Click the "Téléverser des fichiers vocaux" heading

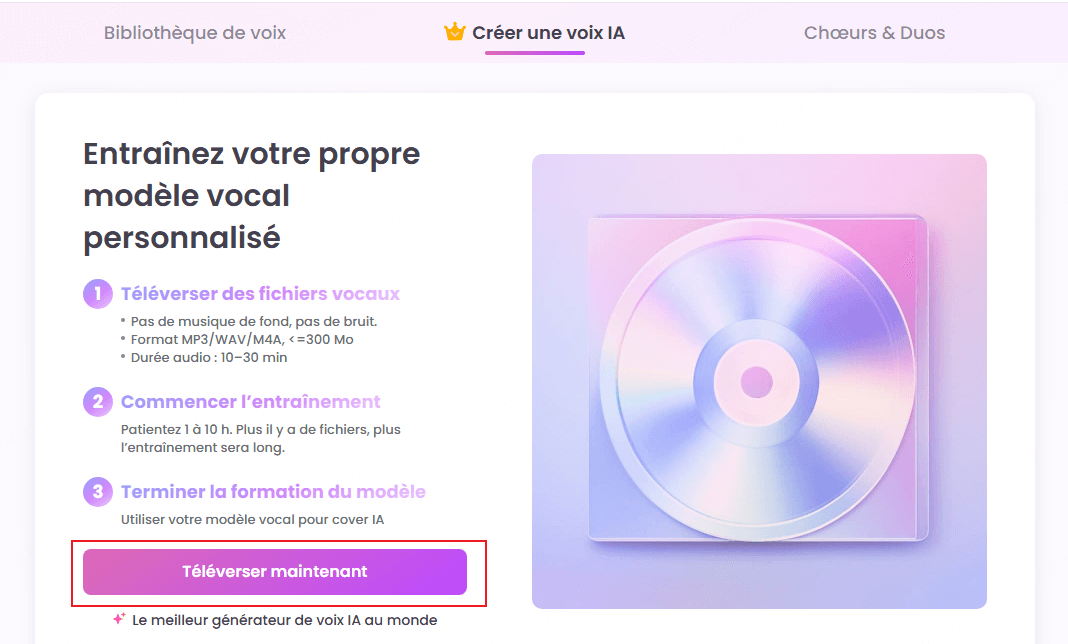pos(259,293)
